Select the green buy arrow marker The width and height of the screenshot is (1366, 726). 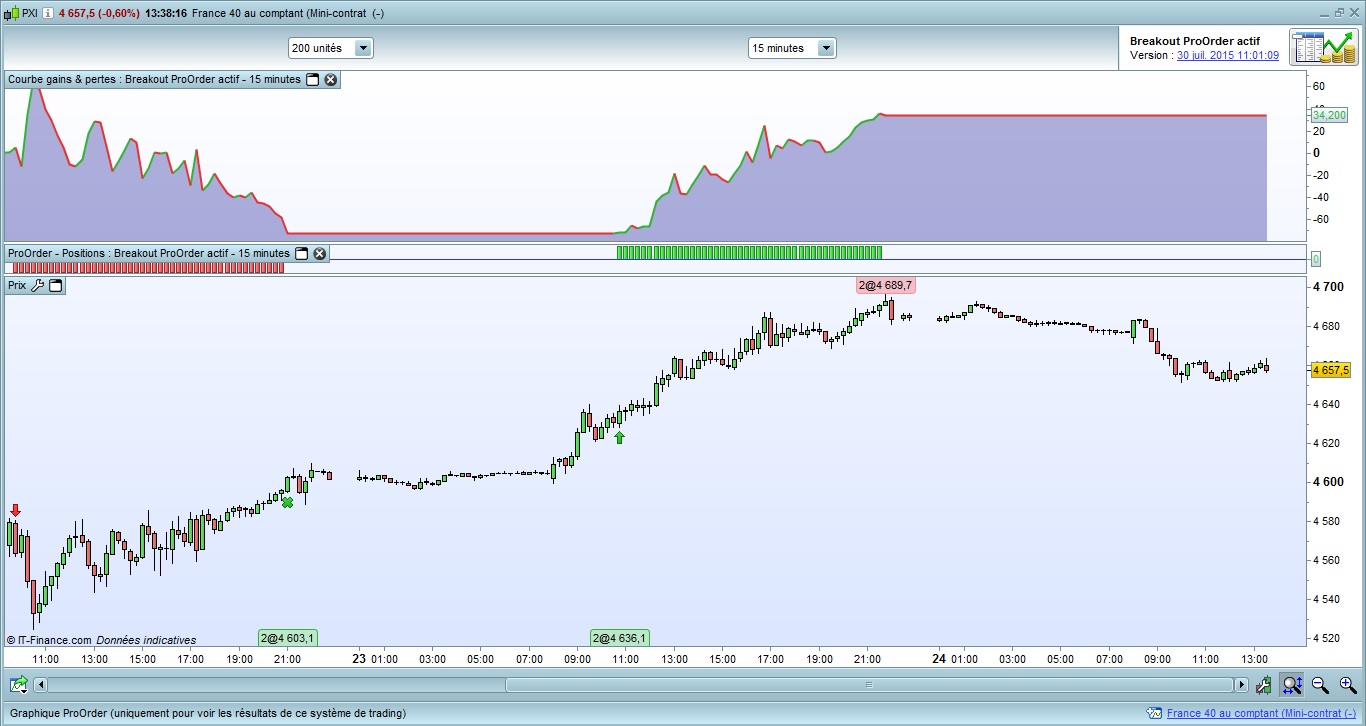pyautogui.click(x=619, y=437)
